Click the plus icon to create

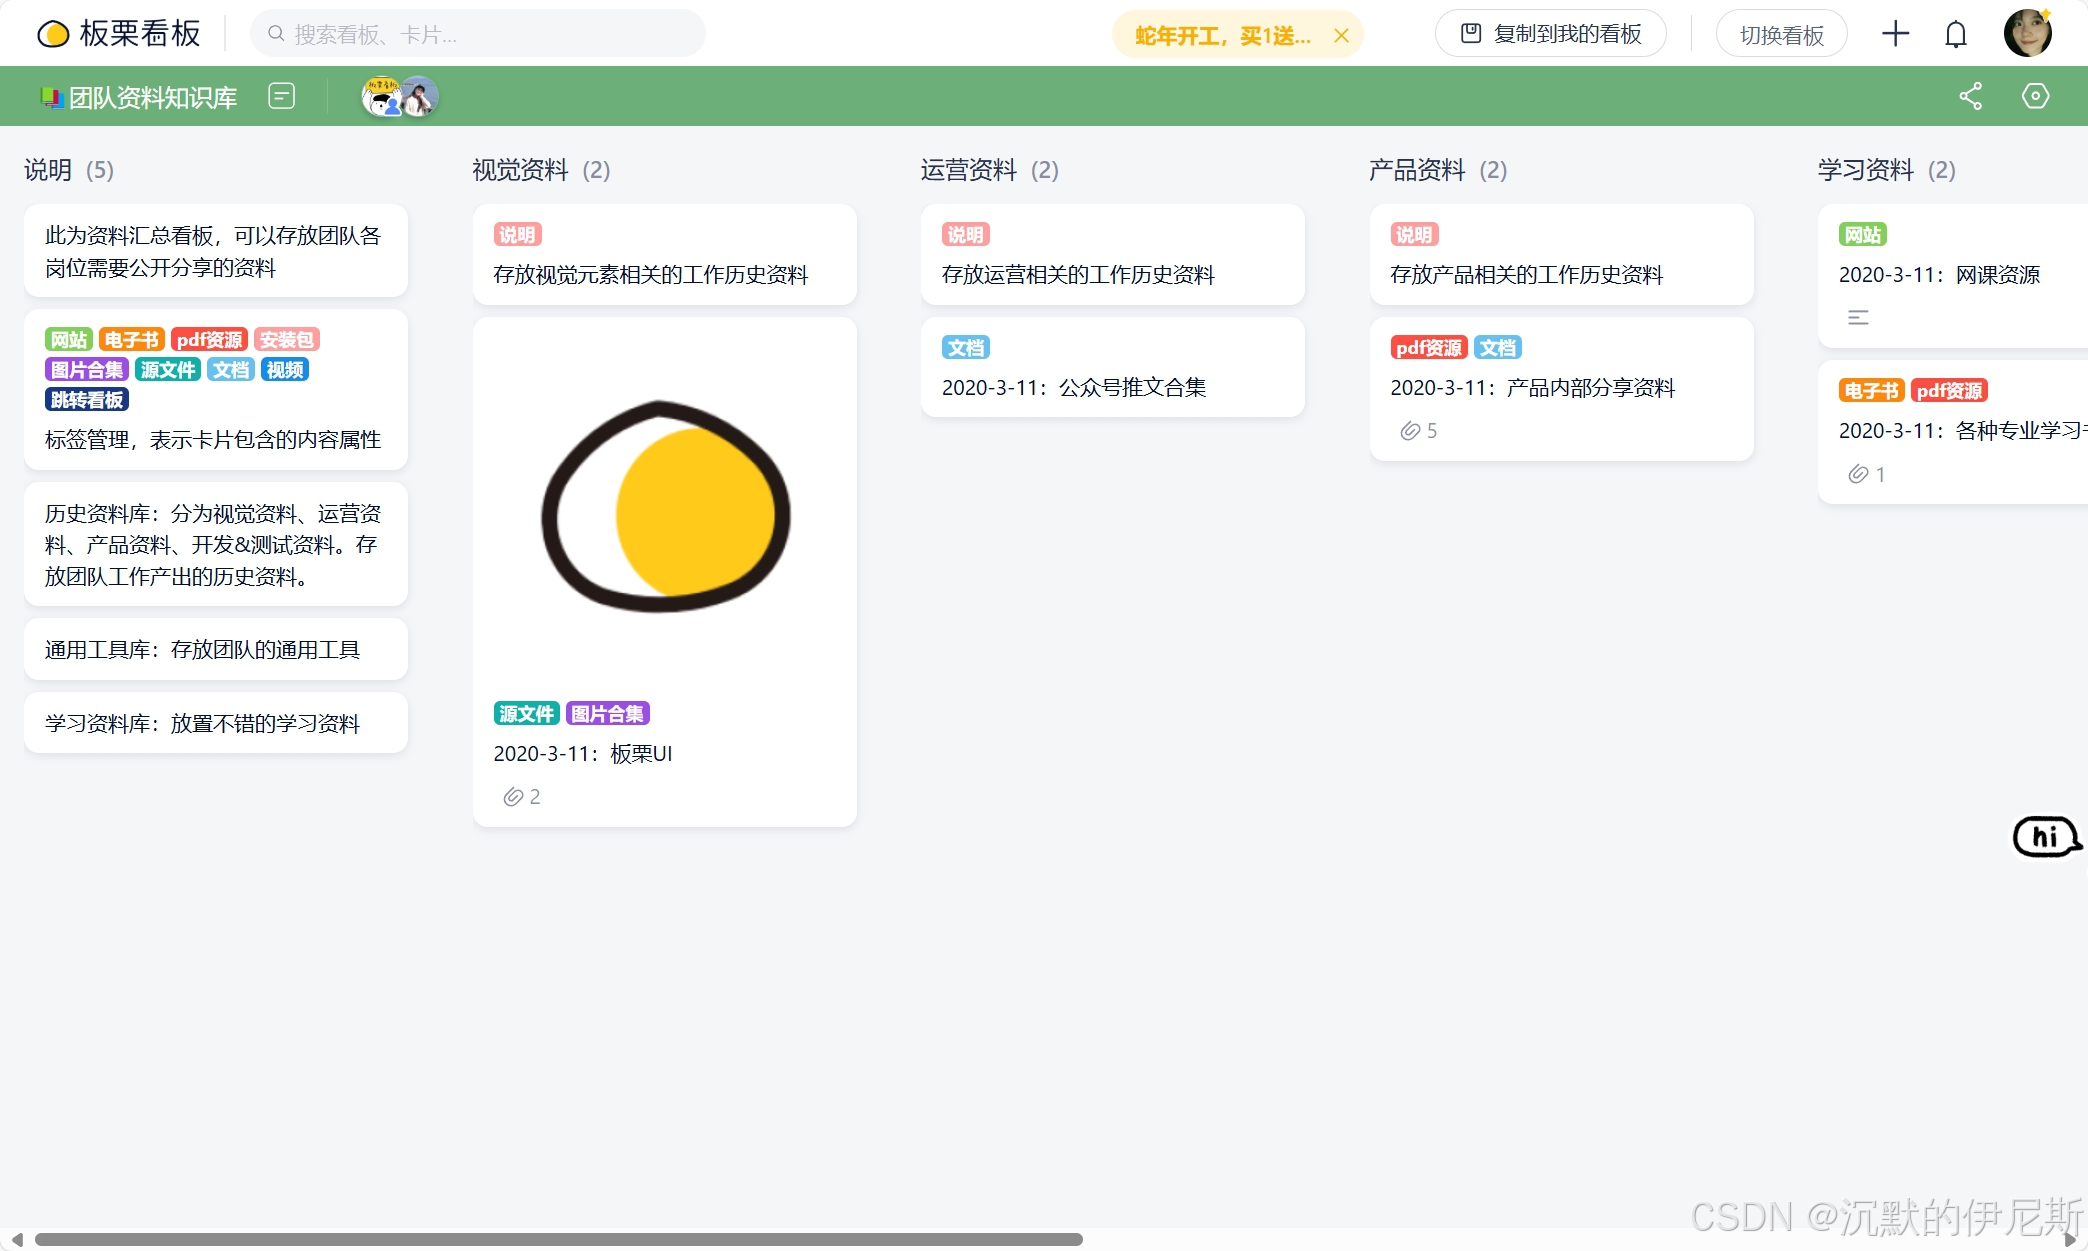coord(1895,34)
